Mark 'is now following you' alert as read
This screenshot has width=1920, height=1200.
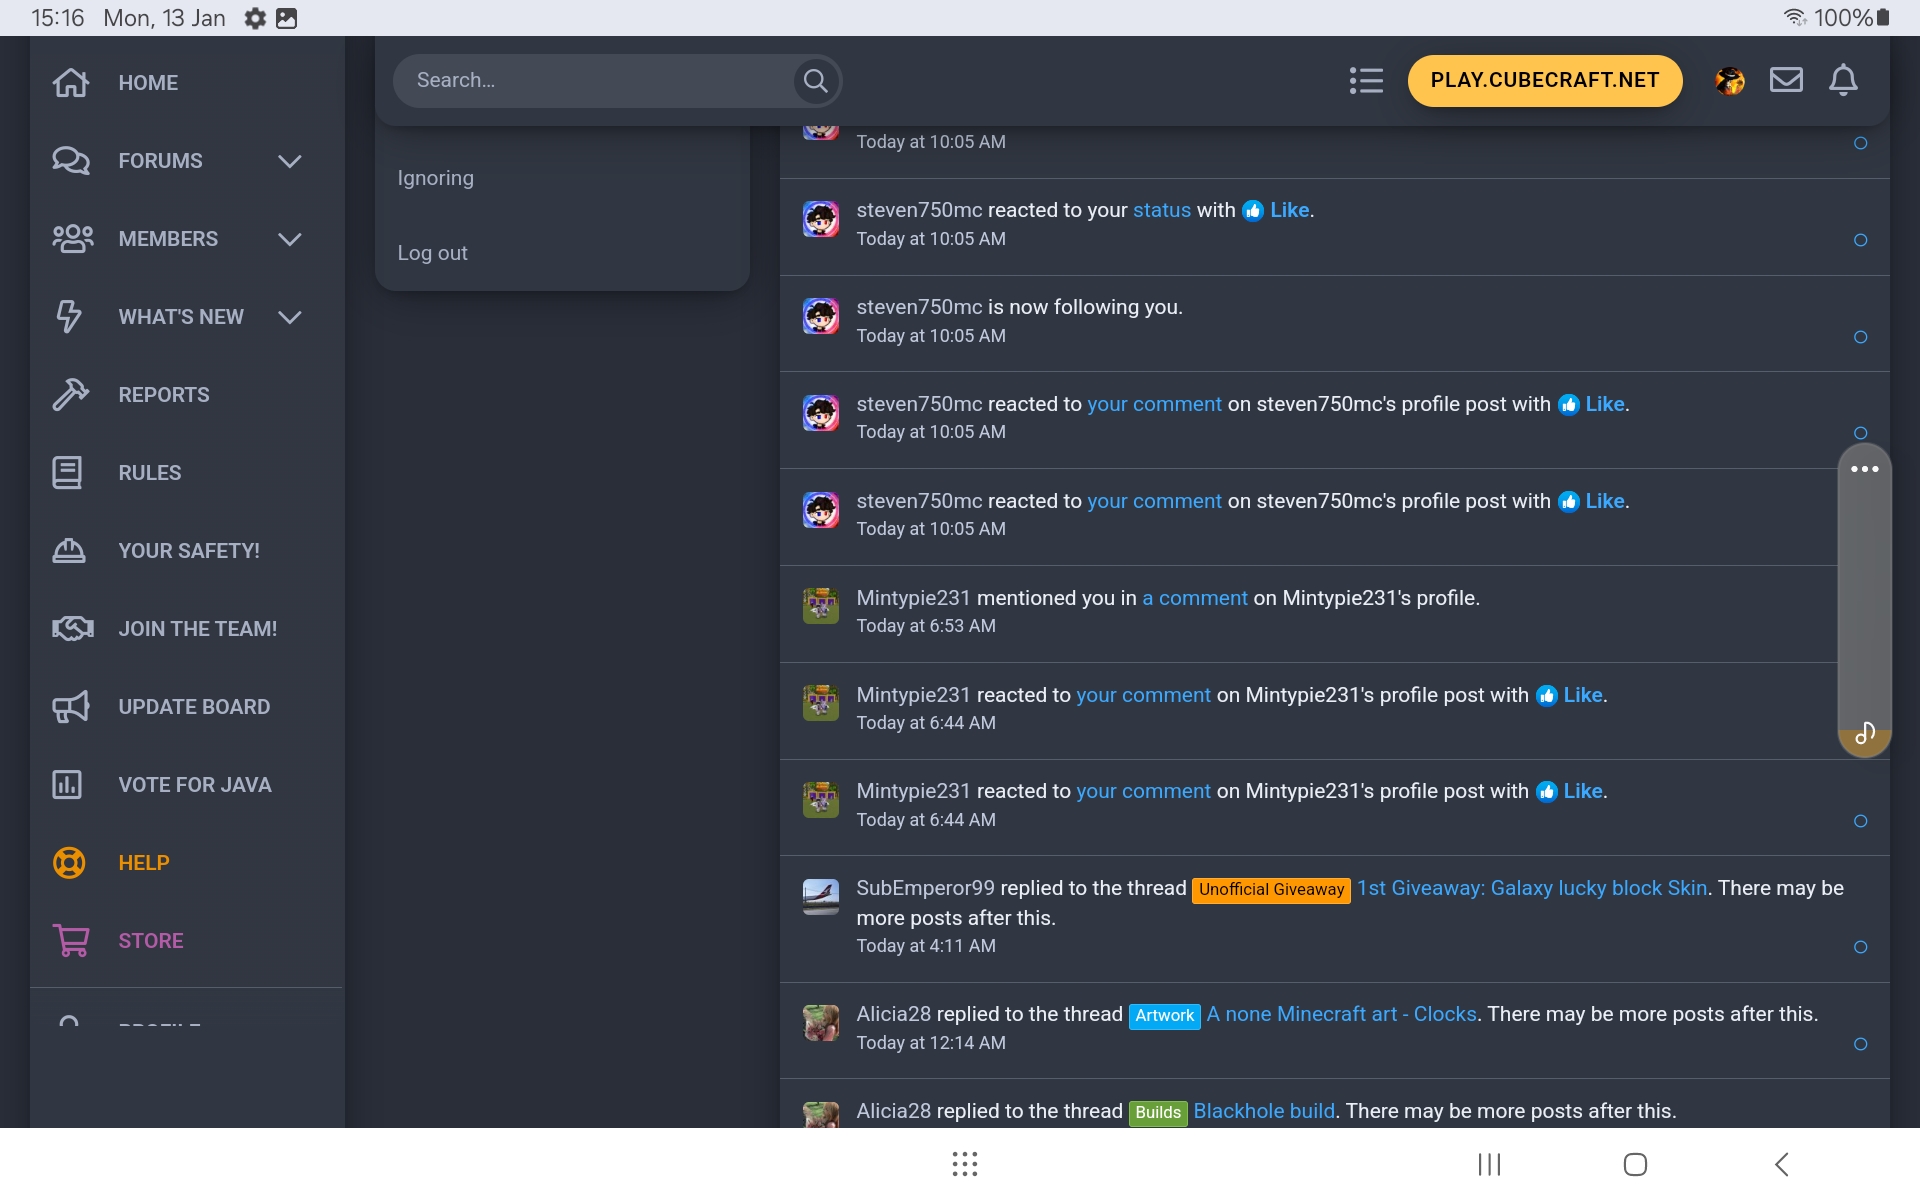[x=1861, y=337]
